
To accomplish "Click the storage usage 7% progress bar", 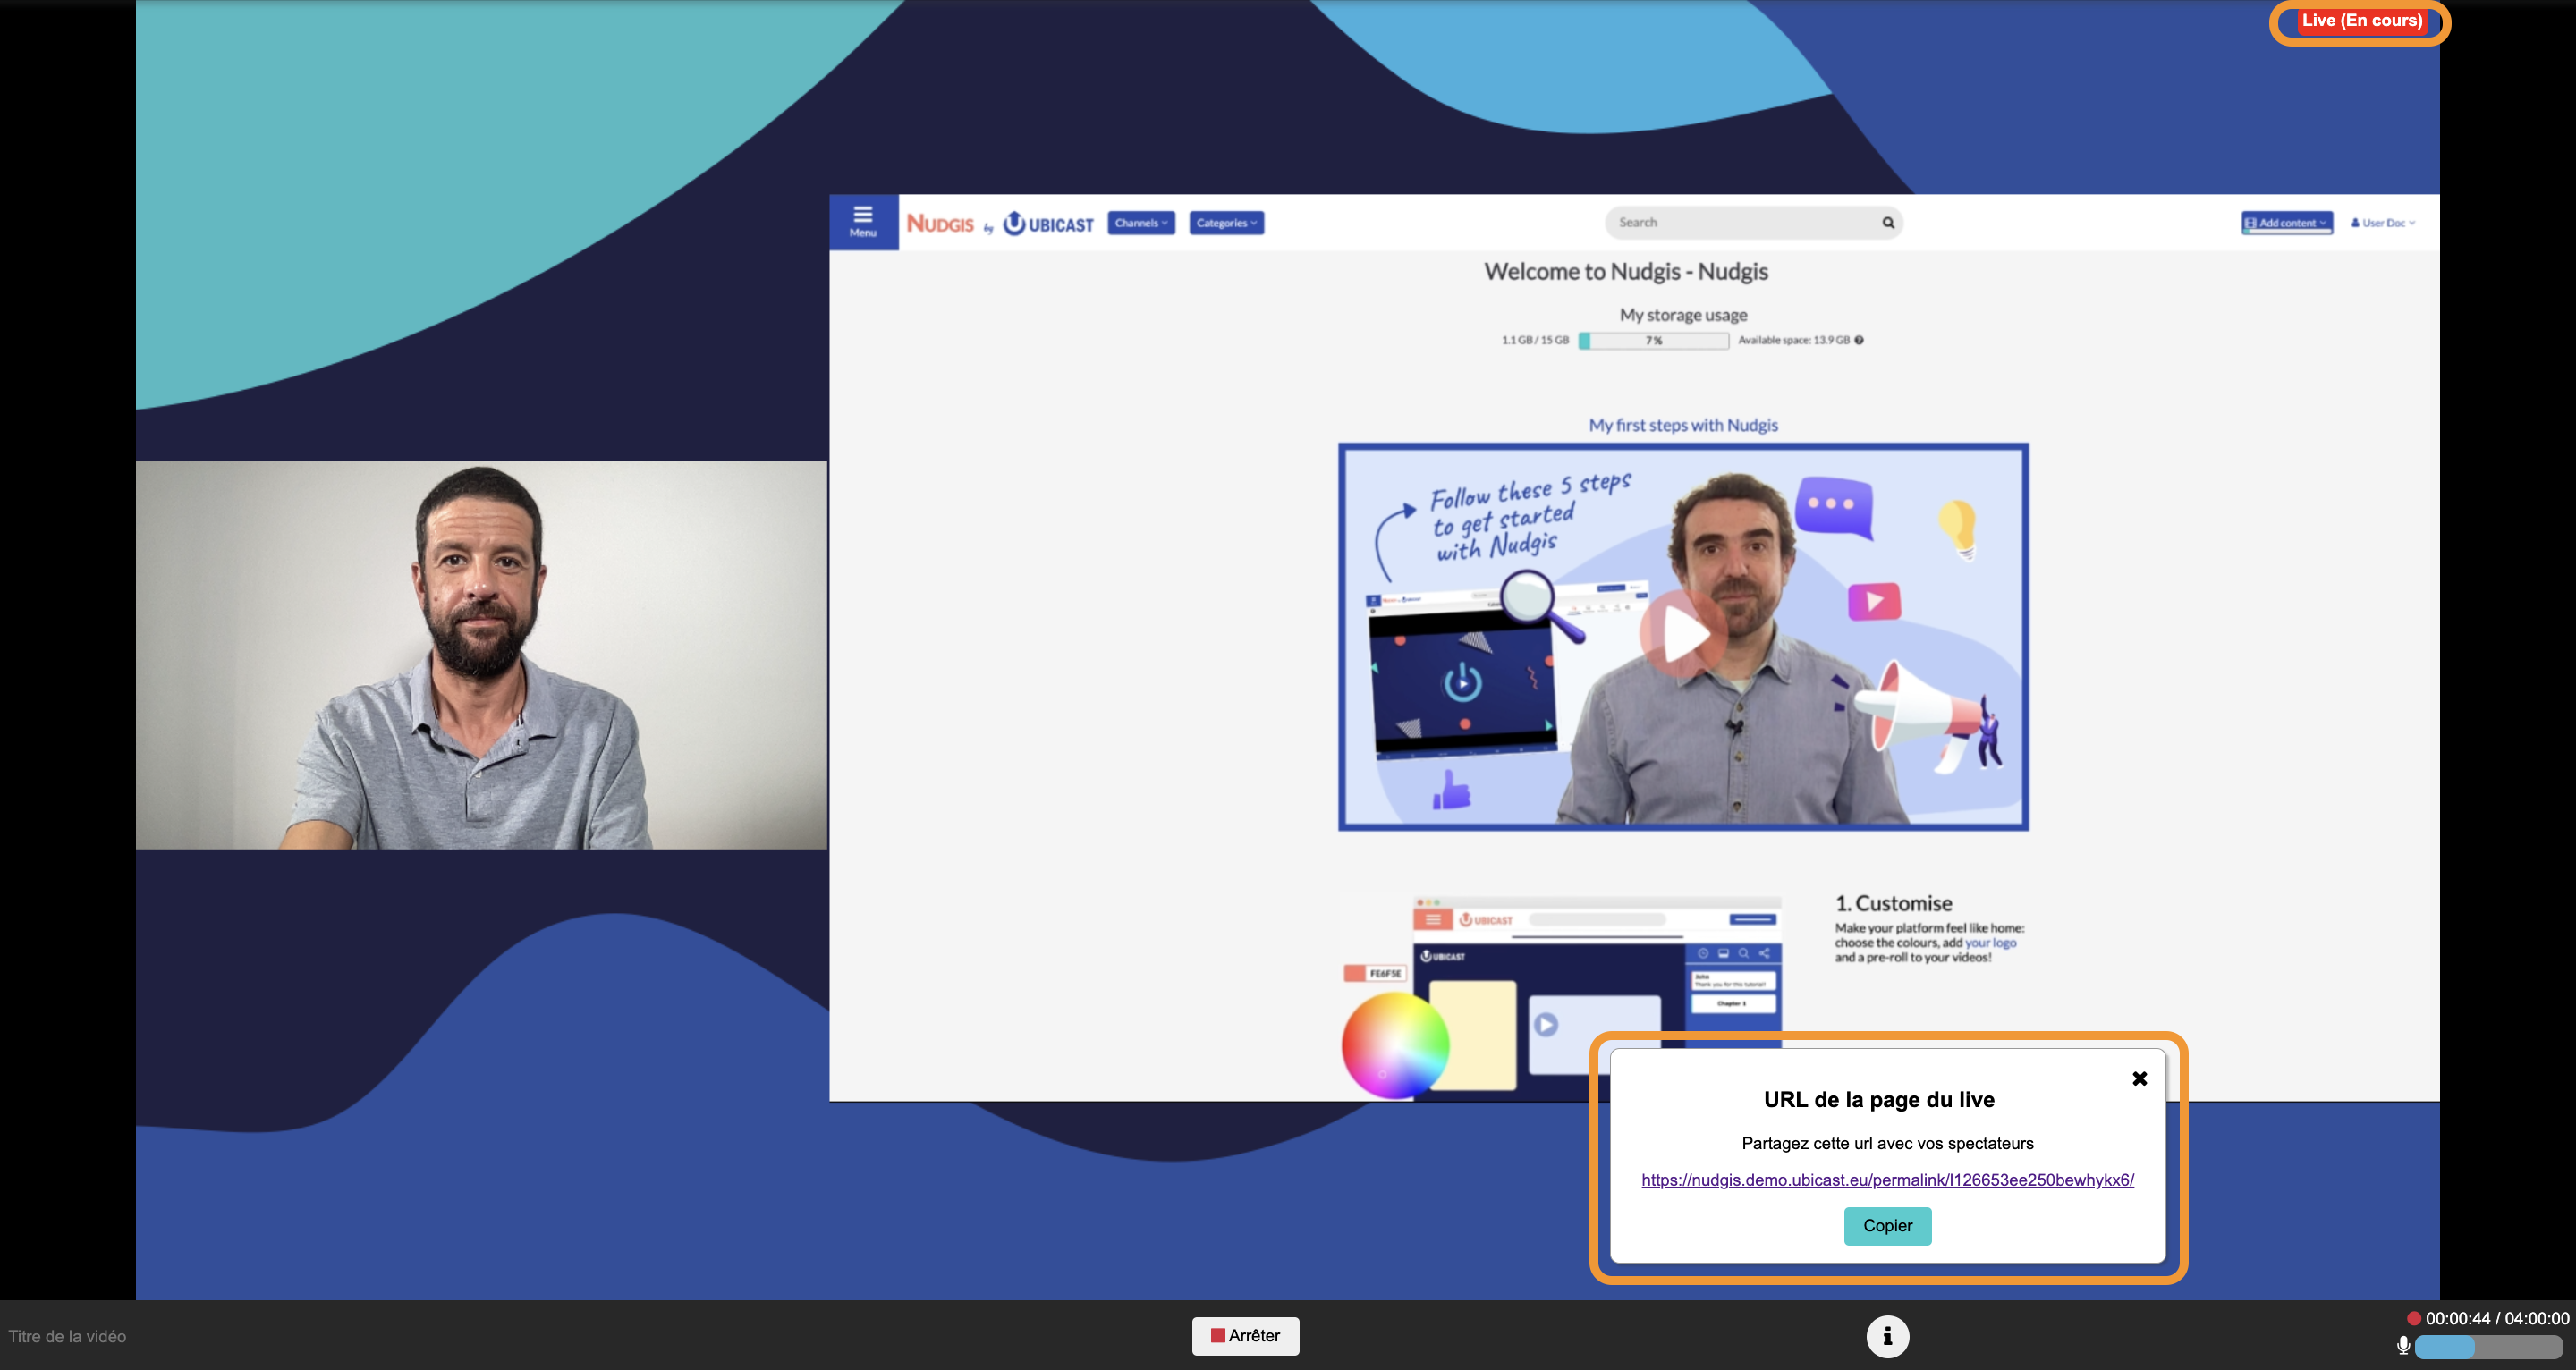I will click(1654, 341).
